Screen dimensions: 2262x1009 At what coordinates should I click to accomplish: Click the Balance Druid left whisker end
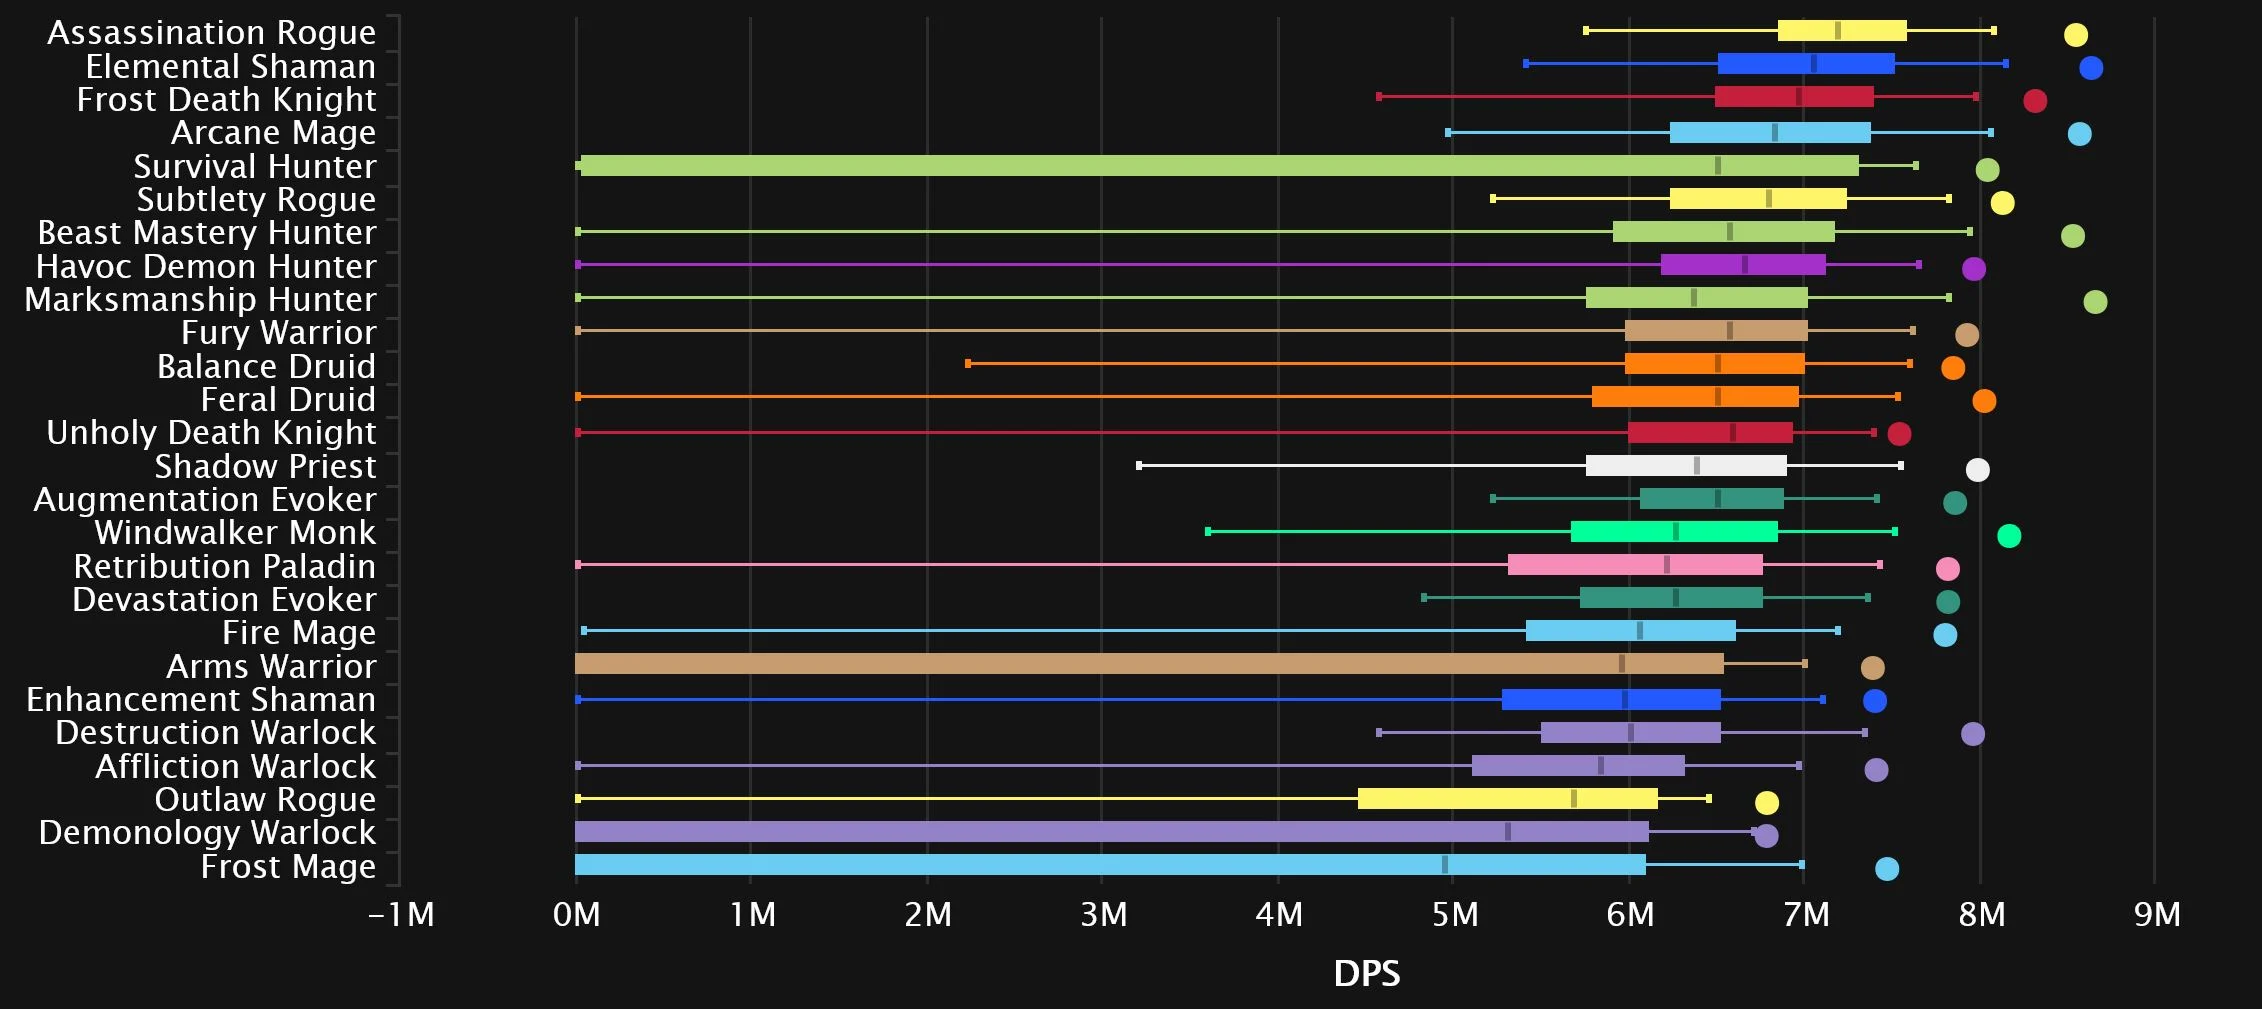(x=968, y=364)
